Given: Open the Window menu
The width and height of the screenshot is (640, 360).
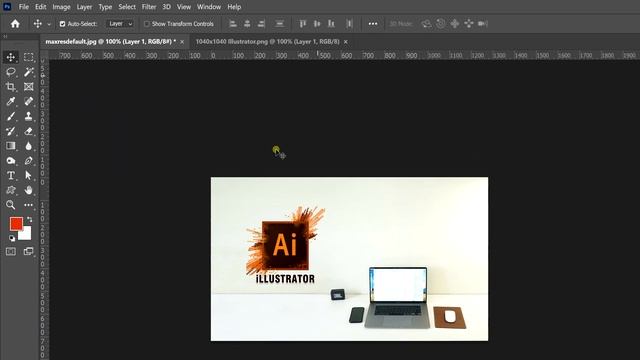Looking at the screenshot, I should 209,7.
